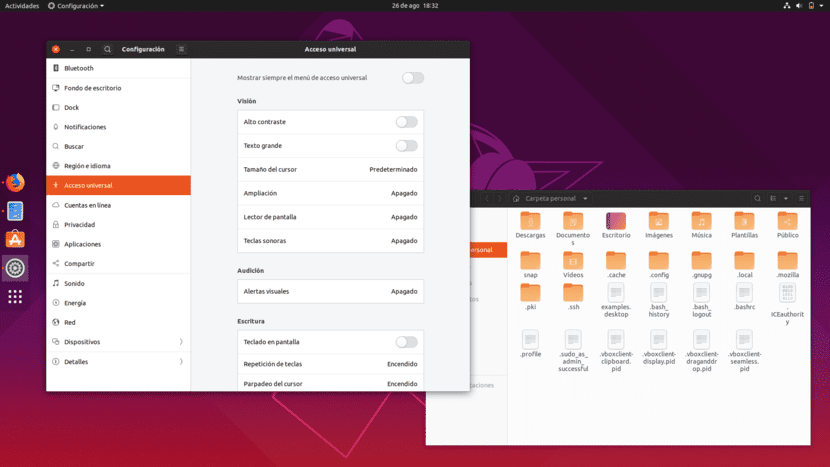Open the .mozilla folder in Files

[788, 265]
